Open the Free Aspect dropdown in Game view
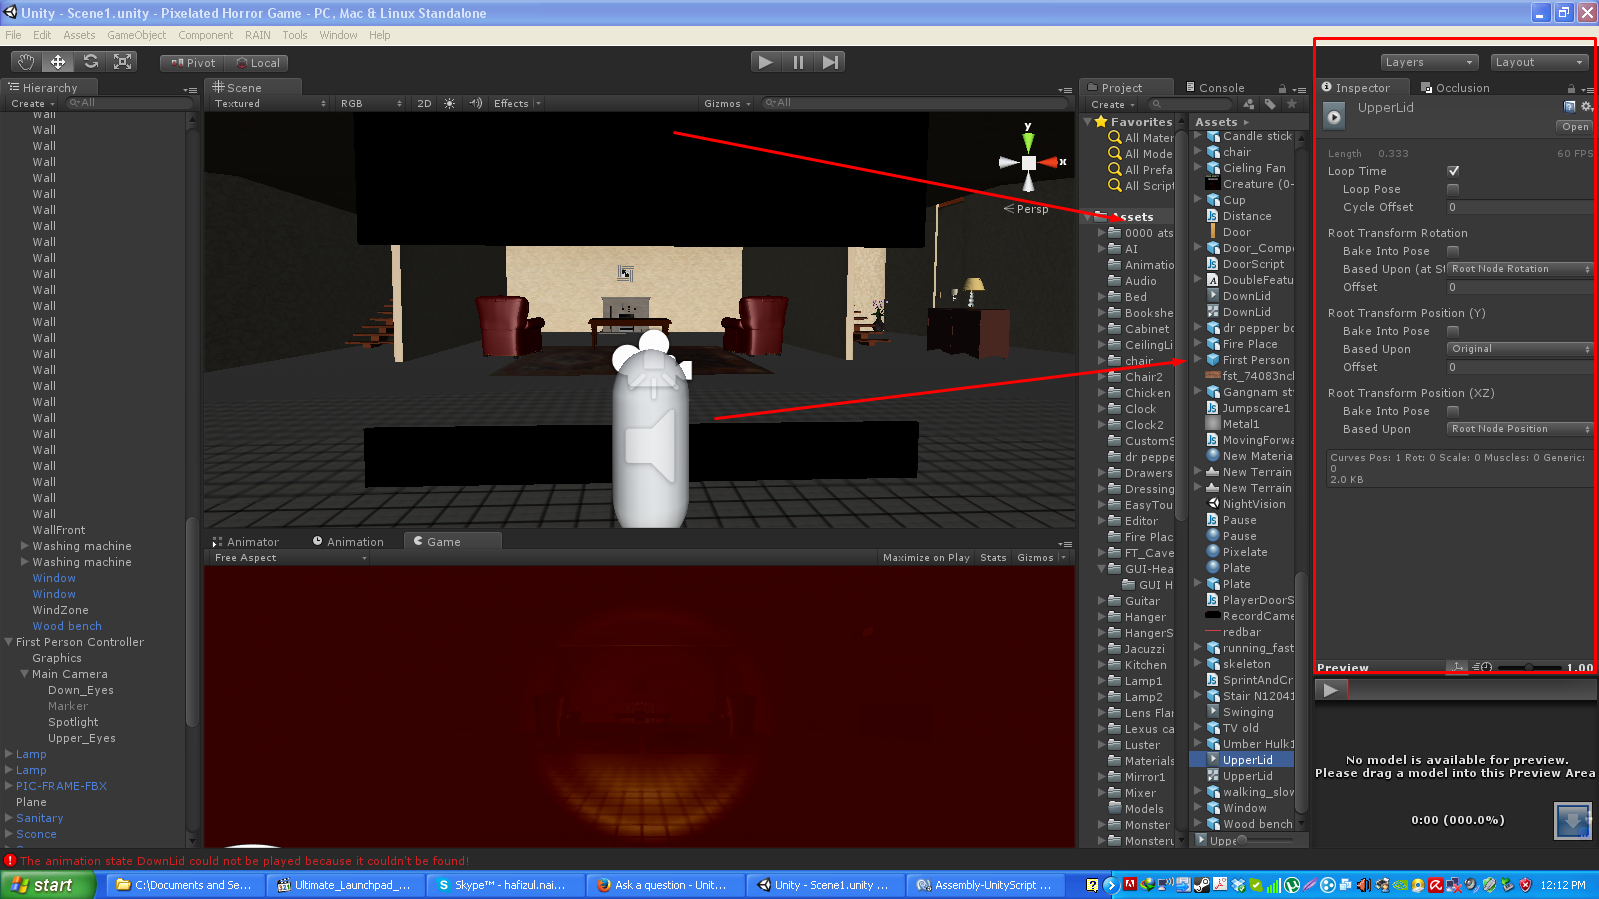 [x=289, y=557]
